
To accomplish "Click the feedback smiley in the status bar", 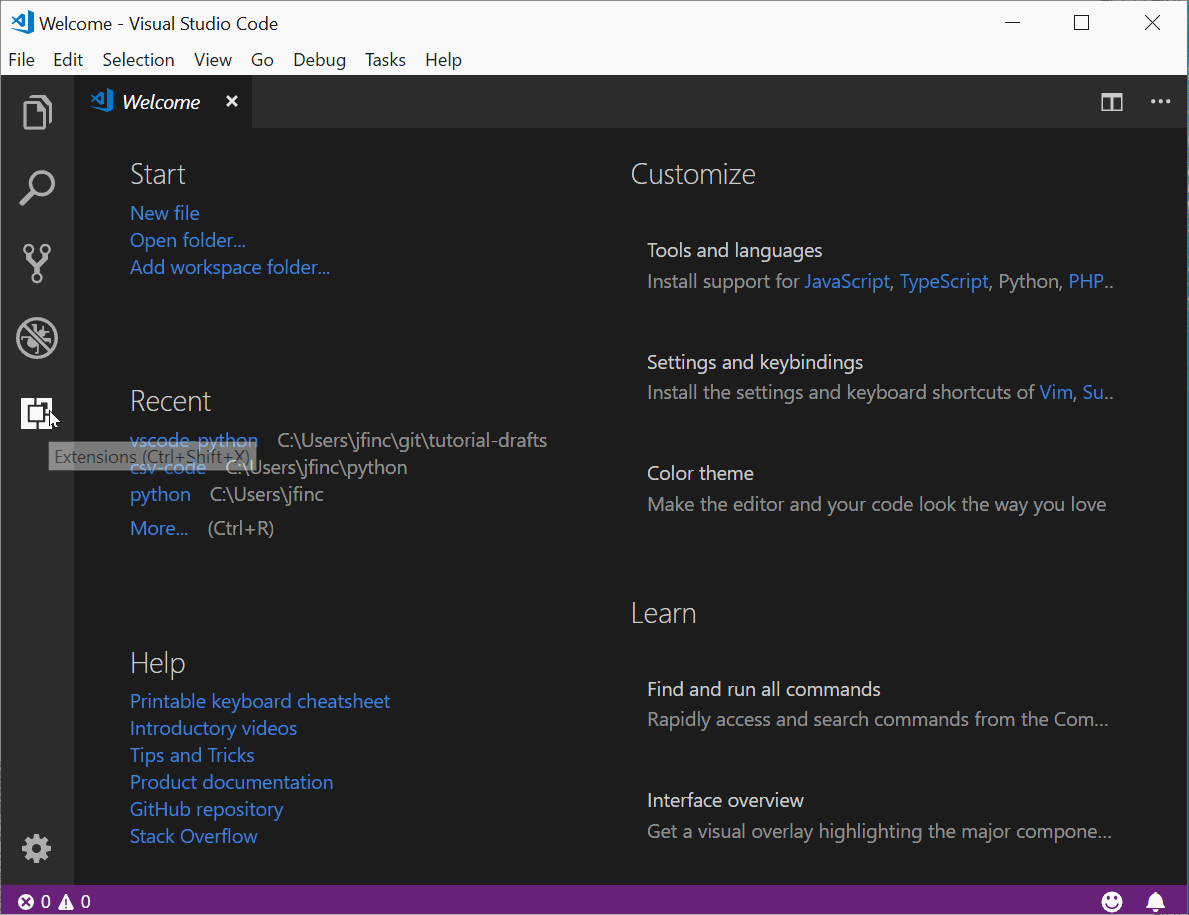I will pos(1112,901).
